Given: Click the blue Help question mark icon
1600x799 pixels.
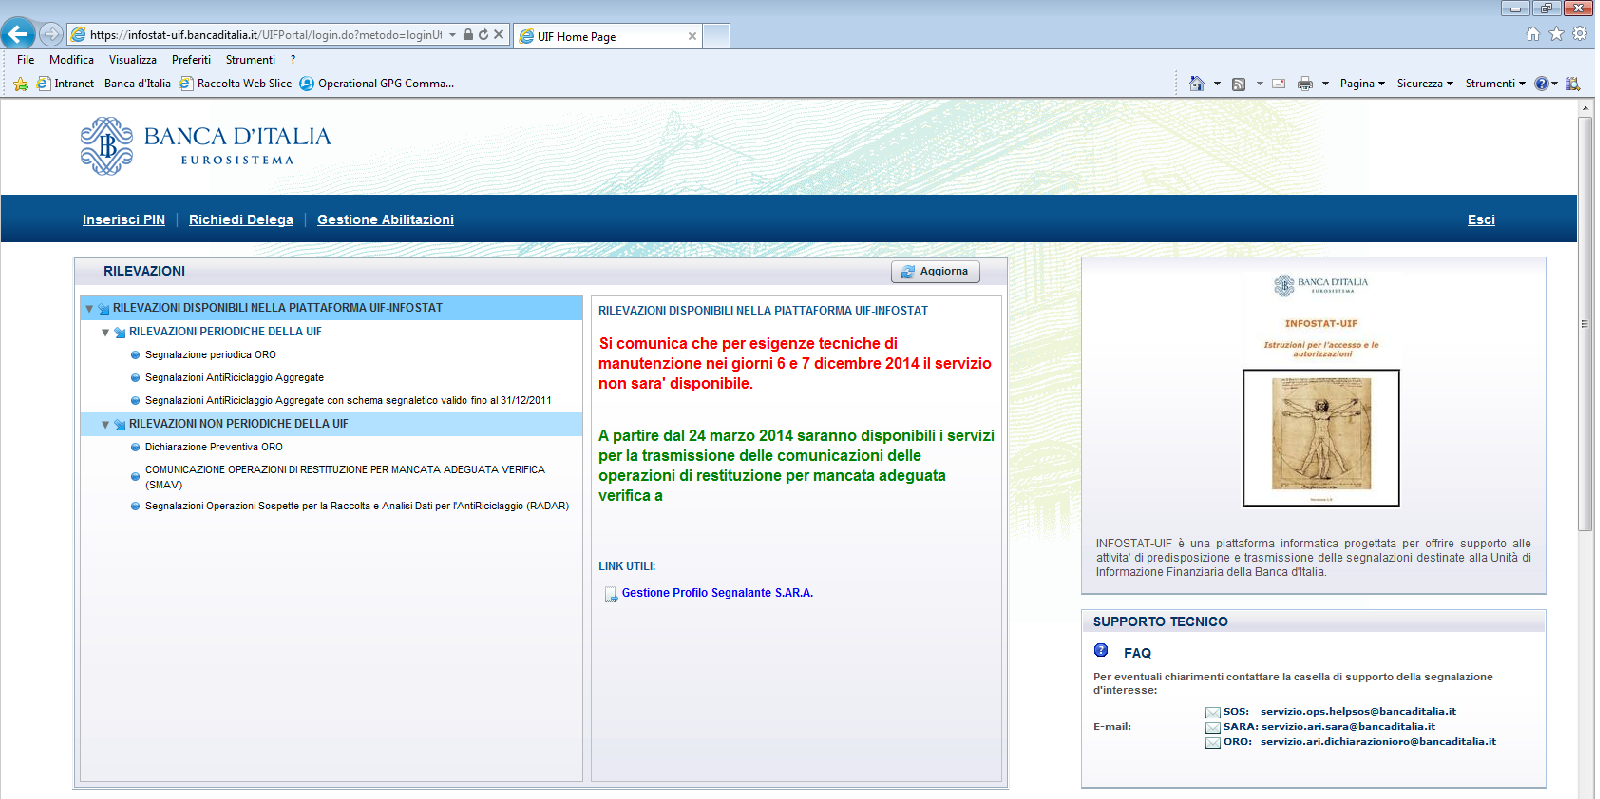Looking at the screenshot, I should point(1541,84).
